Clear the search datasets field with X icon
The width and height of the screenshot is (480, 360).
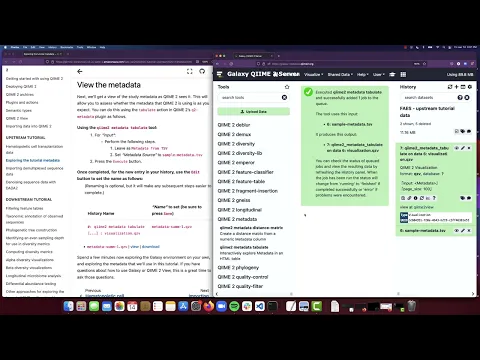[467, 97]
